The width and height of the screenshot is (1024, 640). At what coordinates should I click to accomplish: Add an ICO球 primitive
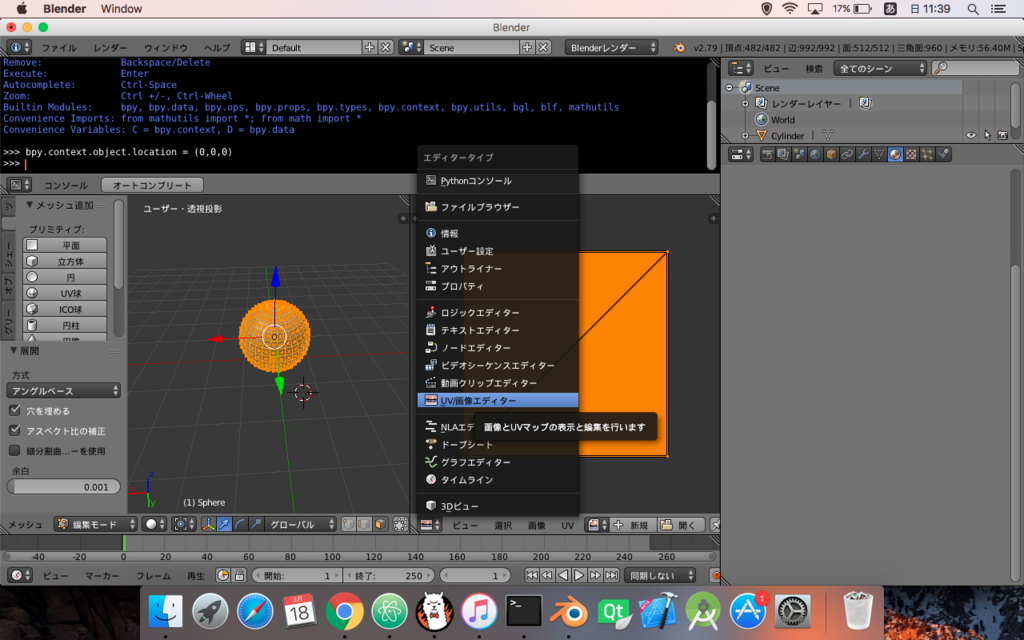point(65,309)
